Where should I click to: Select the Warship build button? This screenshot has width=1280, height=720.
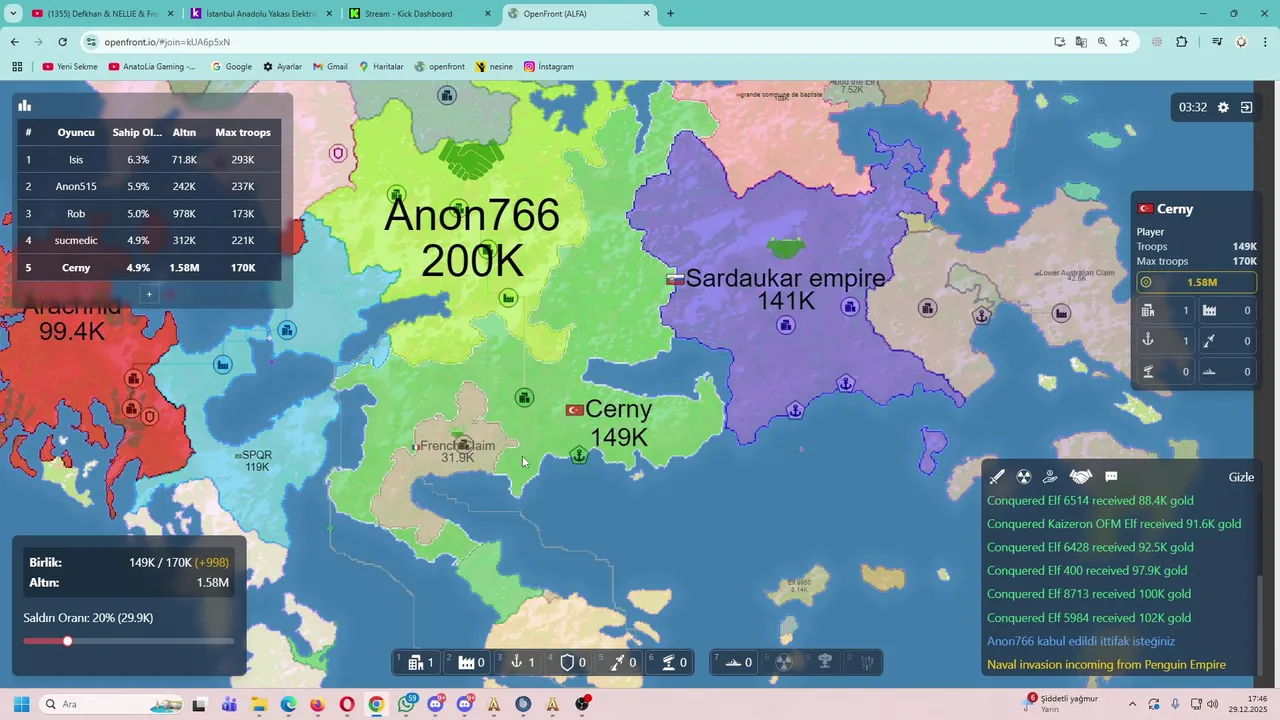(x=736, y=662)
